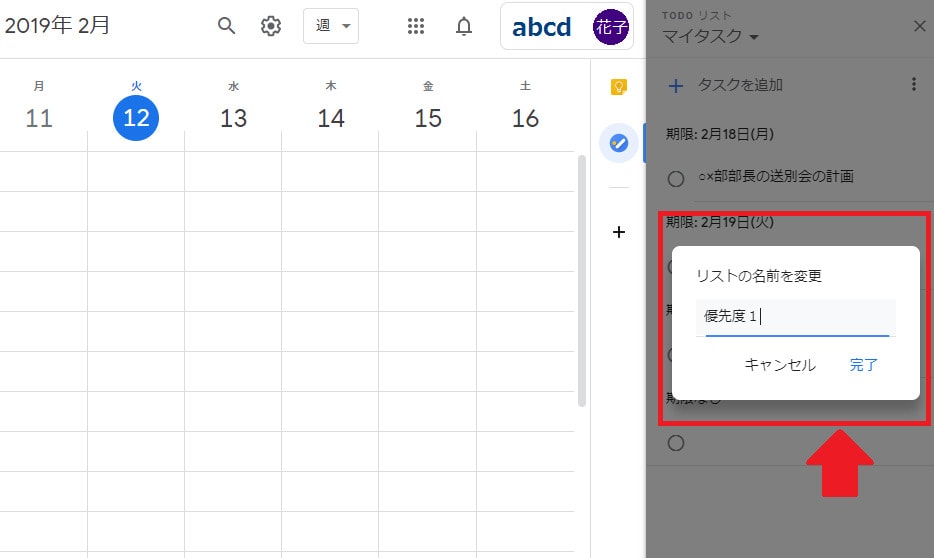The width and height of the screenshot is (934, 558).
Task: Open the Google Keep side panel icon
Action: [x=619, y=87]
